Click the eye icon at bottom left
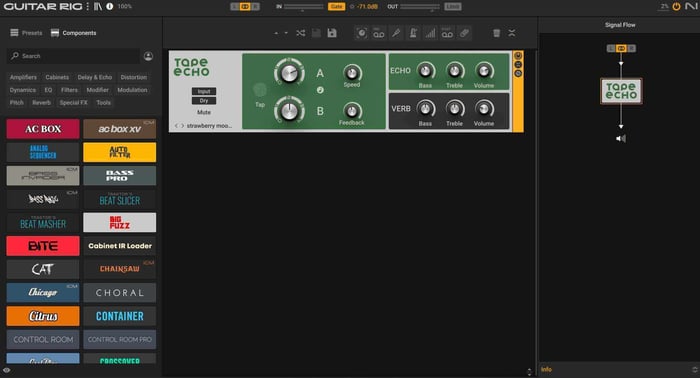This screenshot has height=378, width=700. [x=6, y=370]
